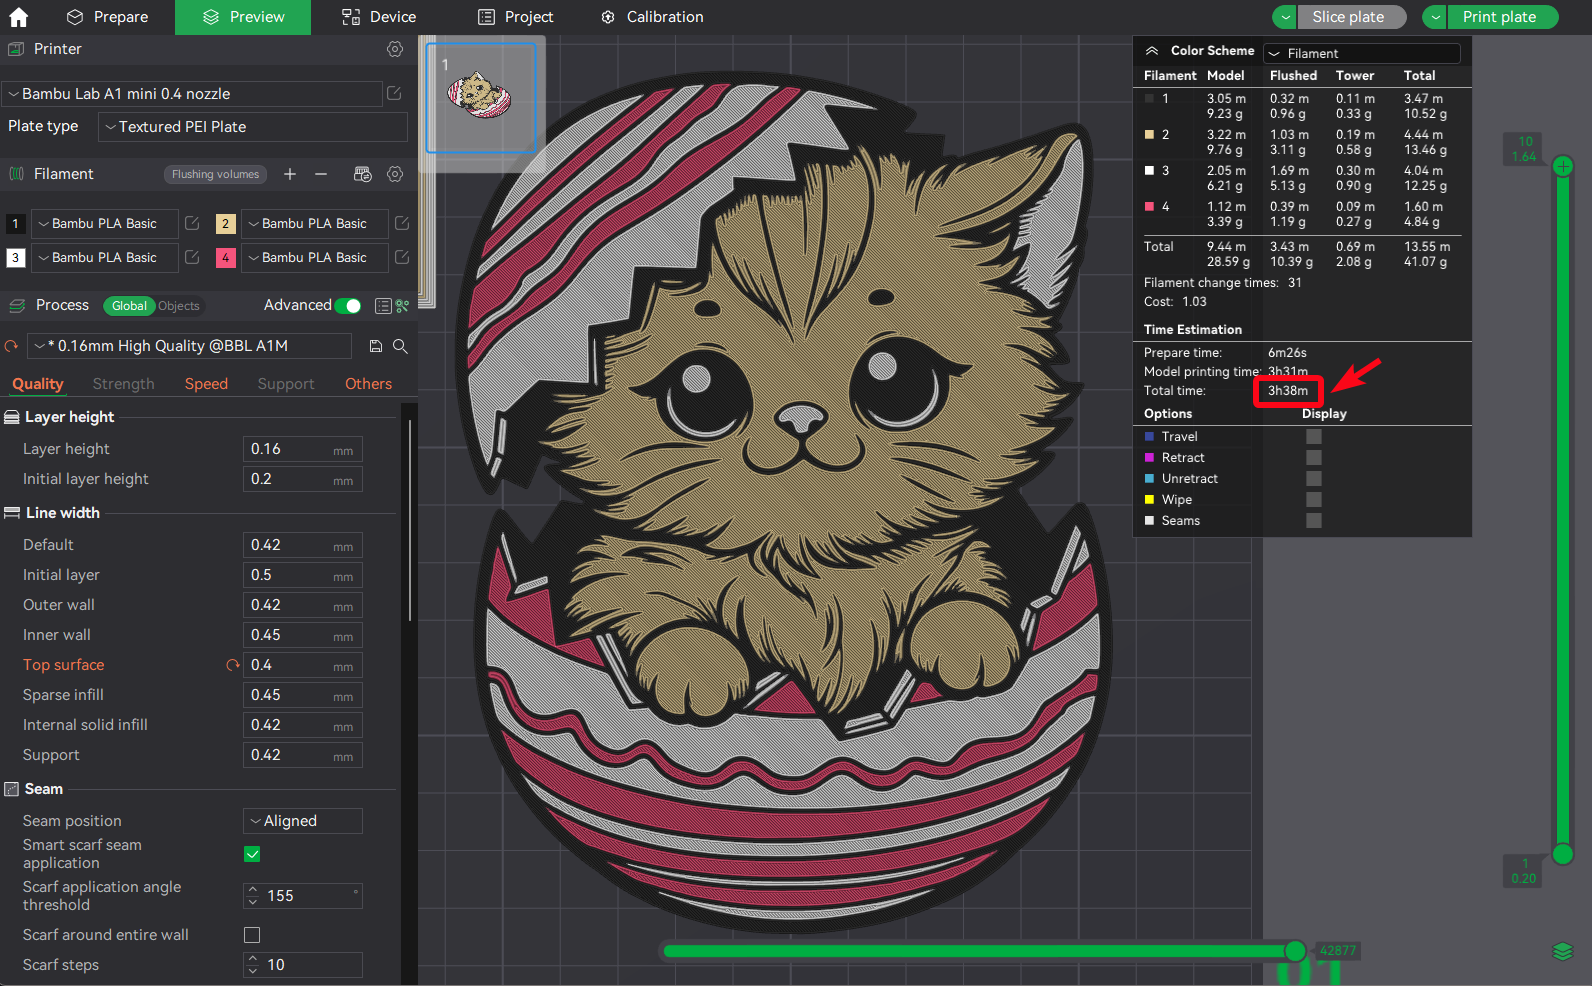The width and height of the screenshot is (1592, 986).
Task: Edit filament 1 preset icon
Action: click(x=192, y=223)
